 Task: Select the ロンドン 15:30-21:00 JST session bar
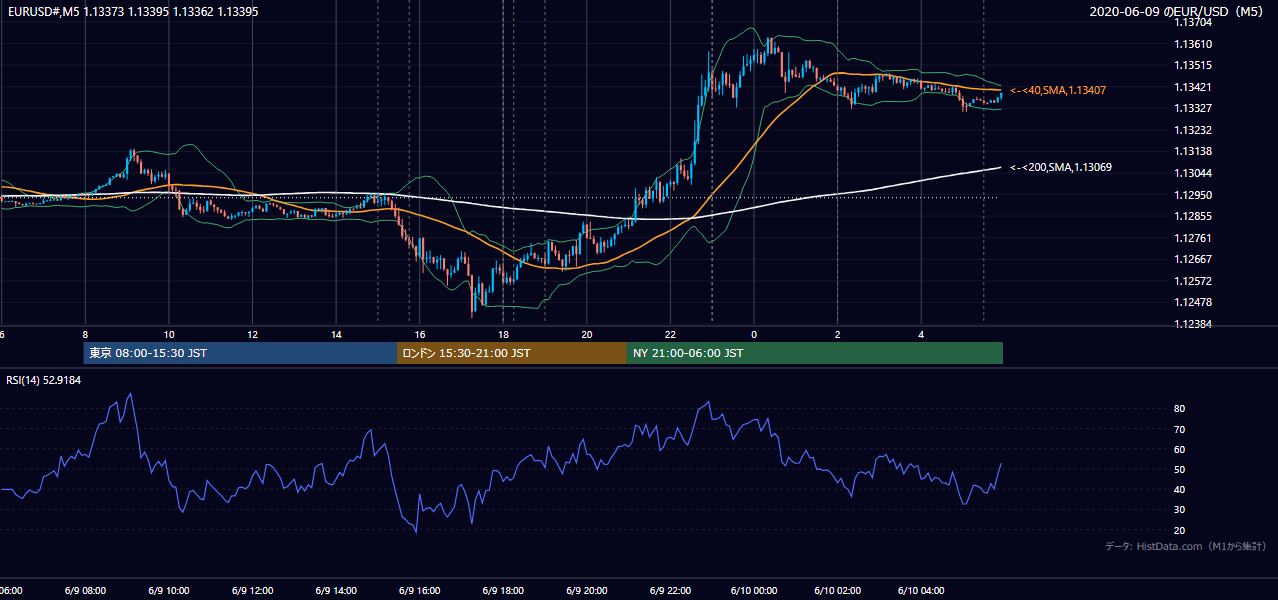(512, 353)
